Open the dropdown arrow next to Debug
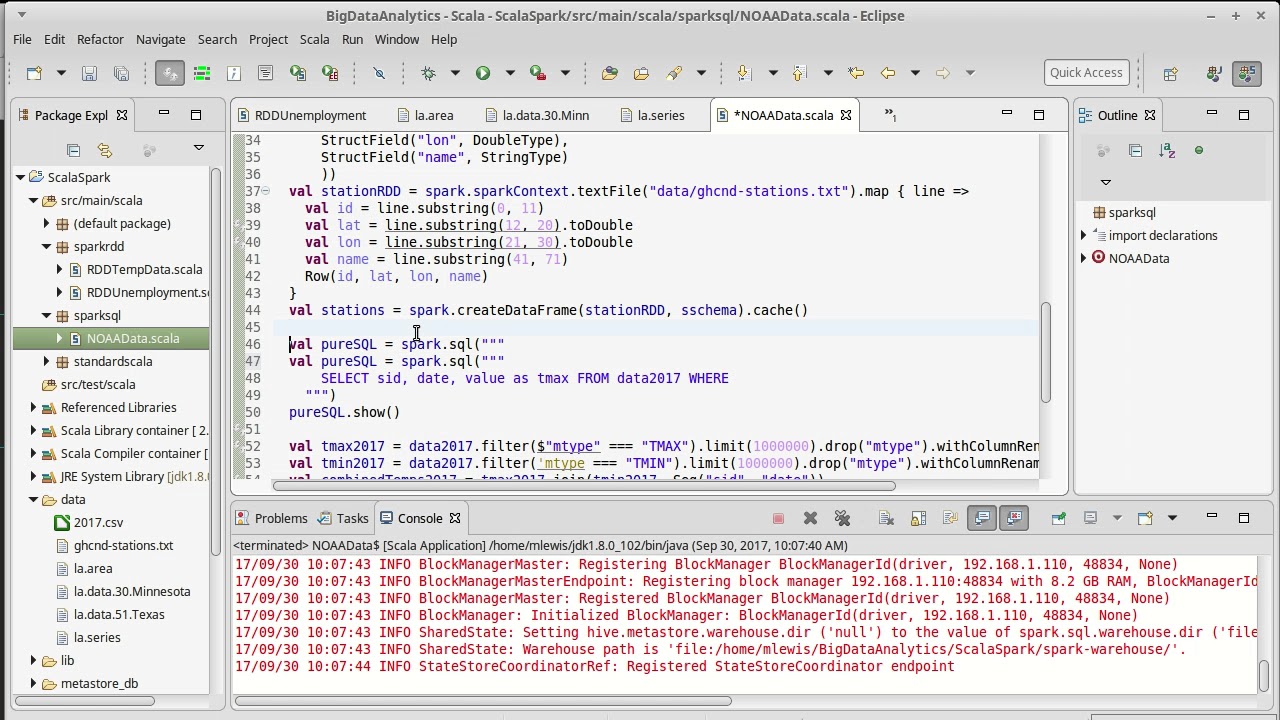 coord(455,73)
